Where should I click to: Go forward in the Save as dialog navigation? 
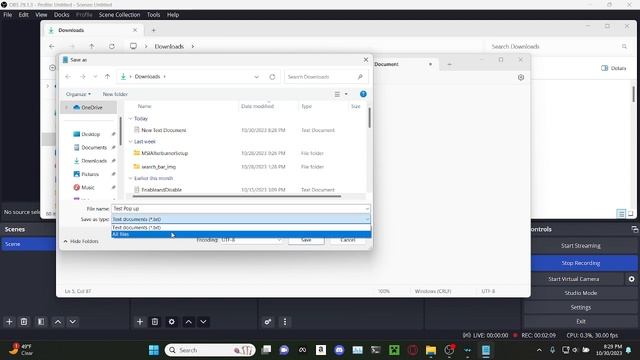(83, 77)
